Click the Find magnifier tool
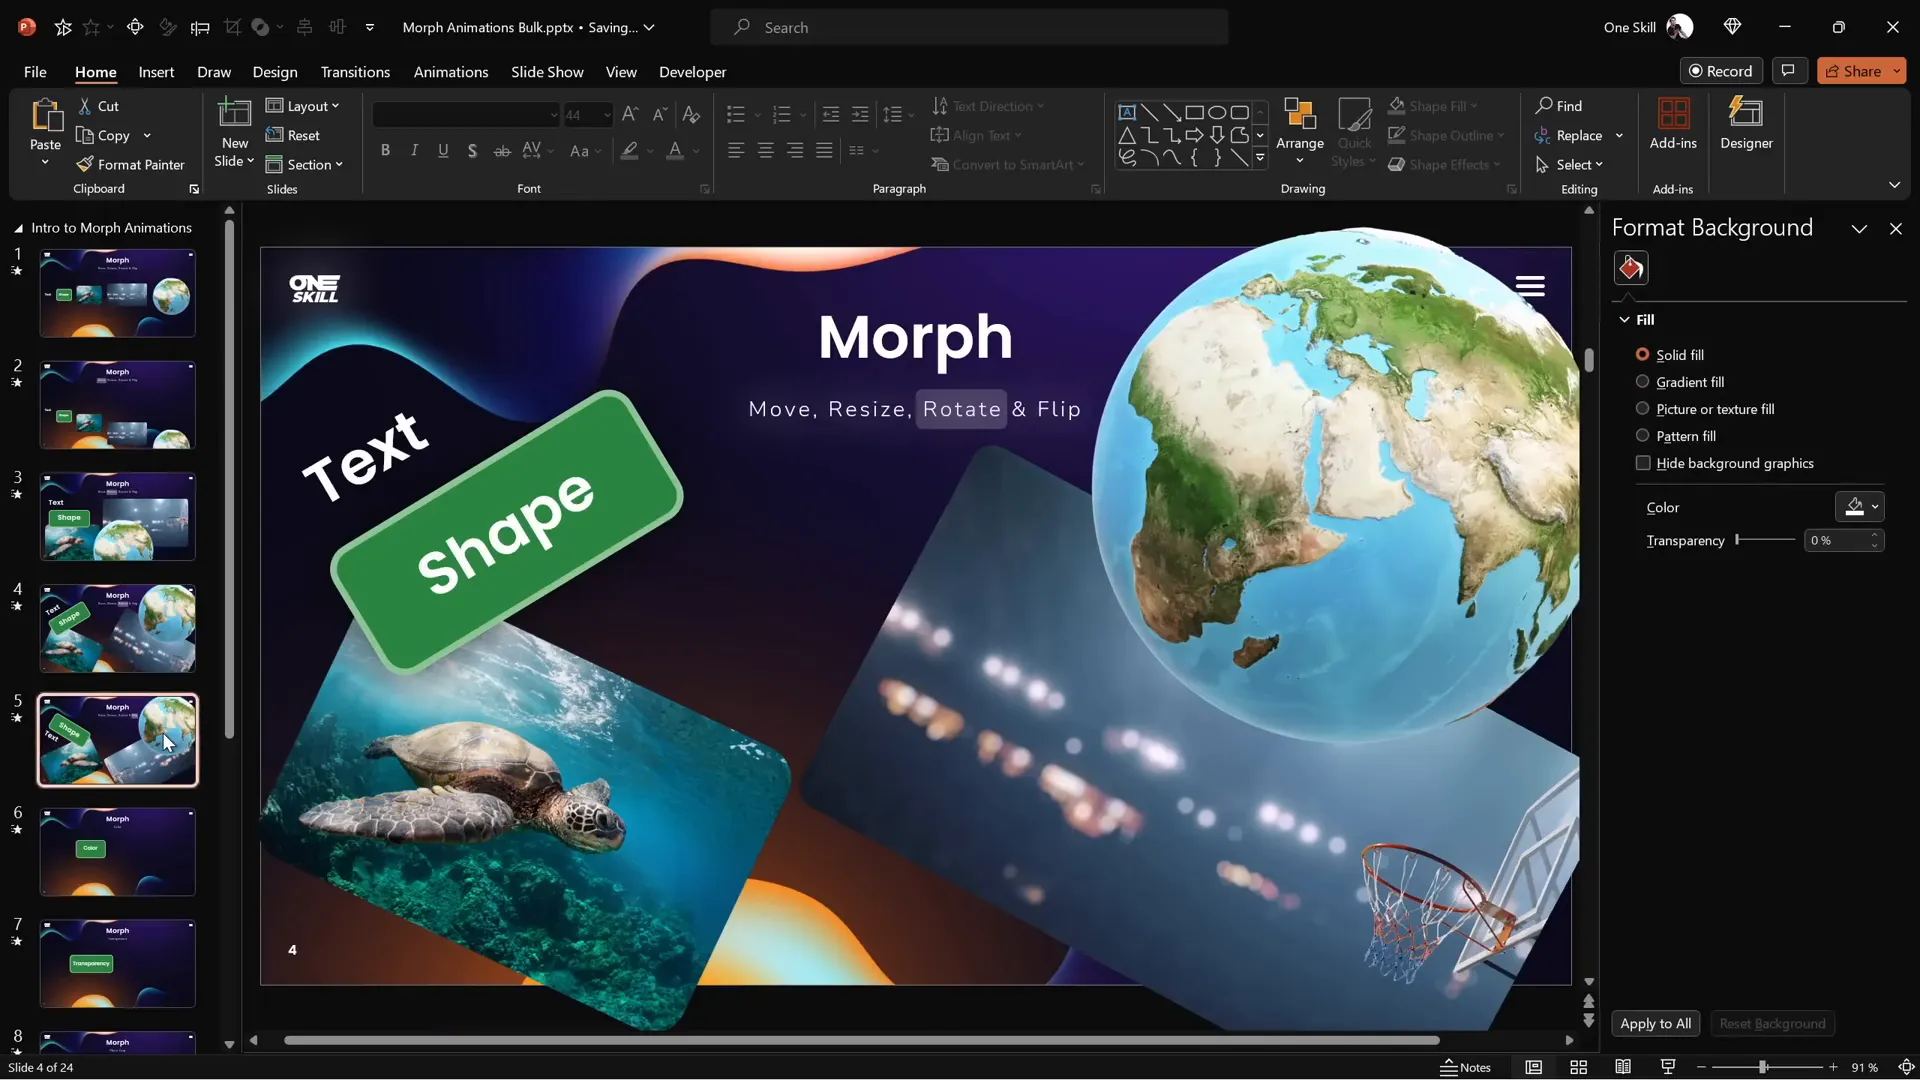The image size is (1920, 1080). point(1559,106)
